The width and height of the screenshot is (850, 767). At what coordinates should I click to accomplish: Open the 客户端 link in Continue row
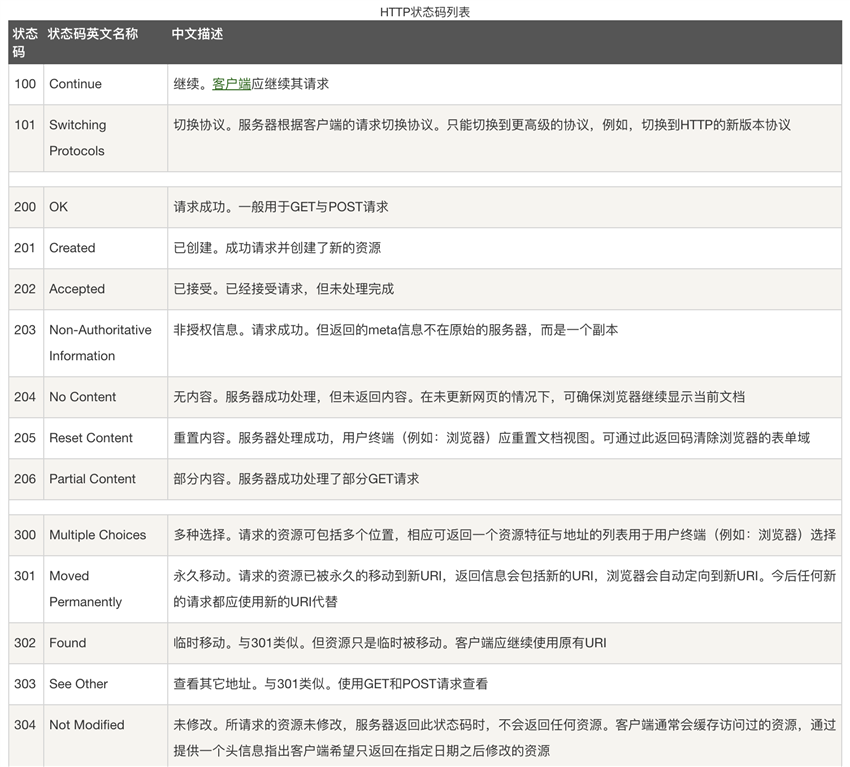[231, 84]
